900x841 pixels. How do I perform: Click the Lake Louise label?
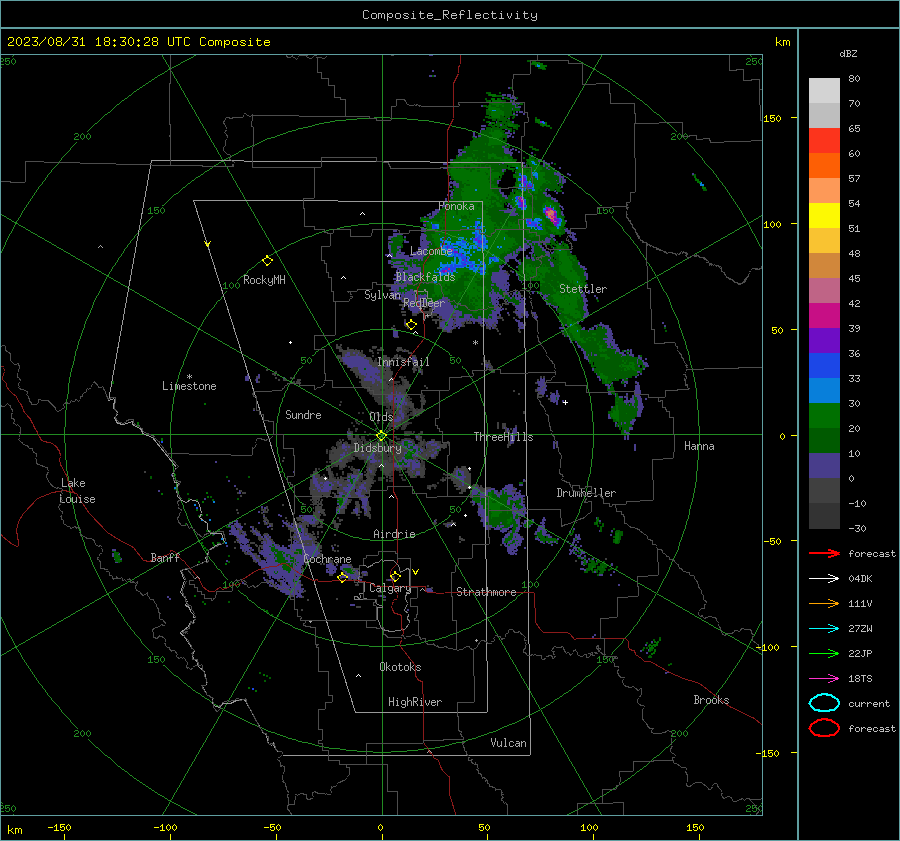[x=77, y=491]
